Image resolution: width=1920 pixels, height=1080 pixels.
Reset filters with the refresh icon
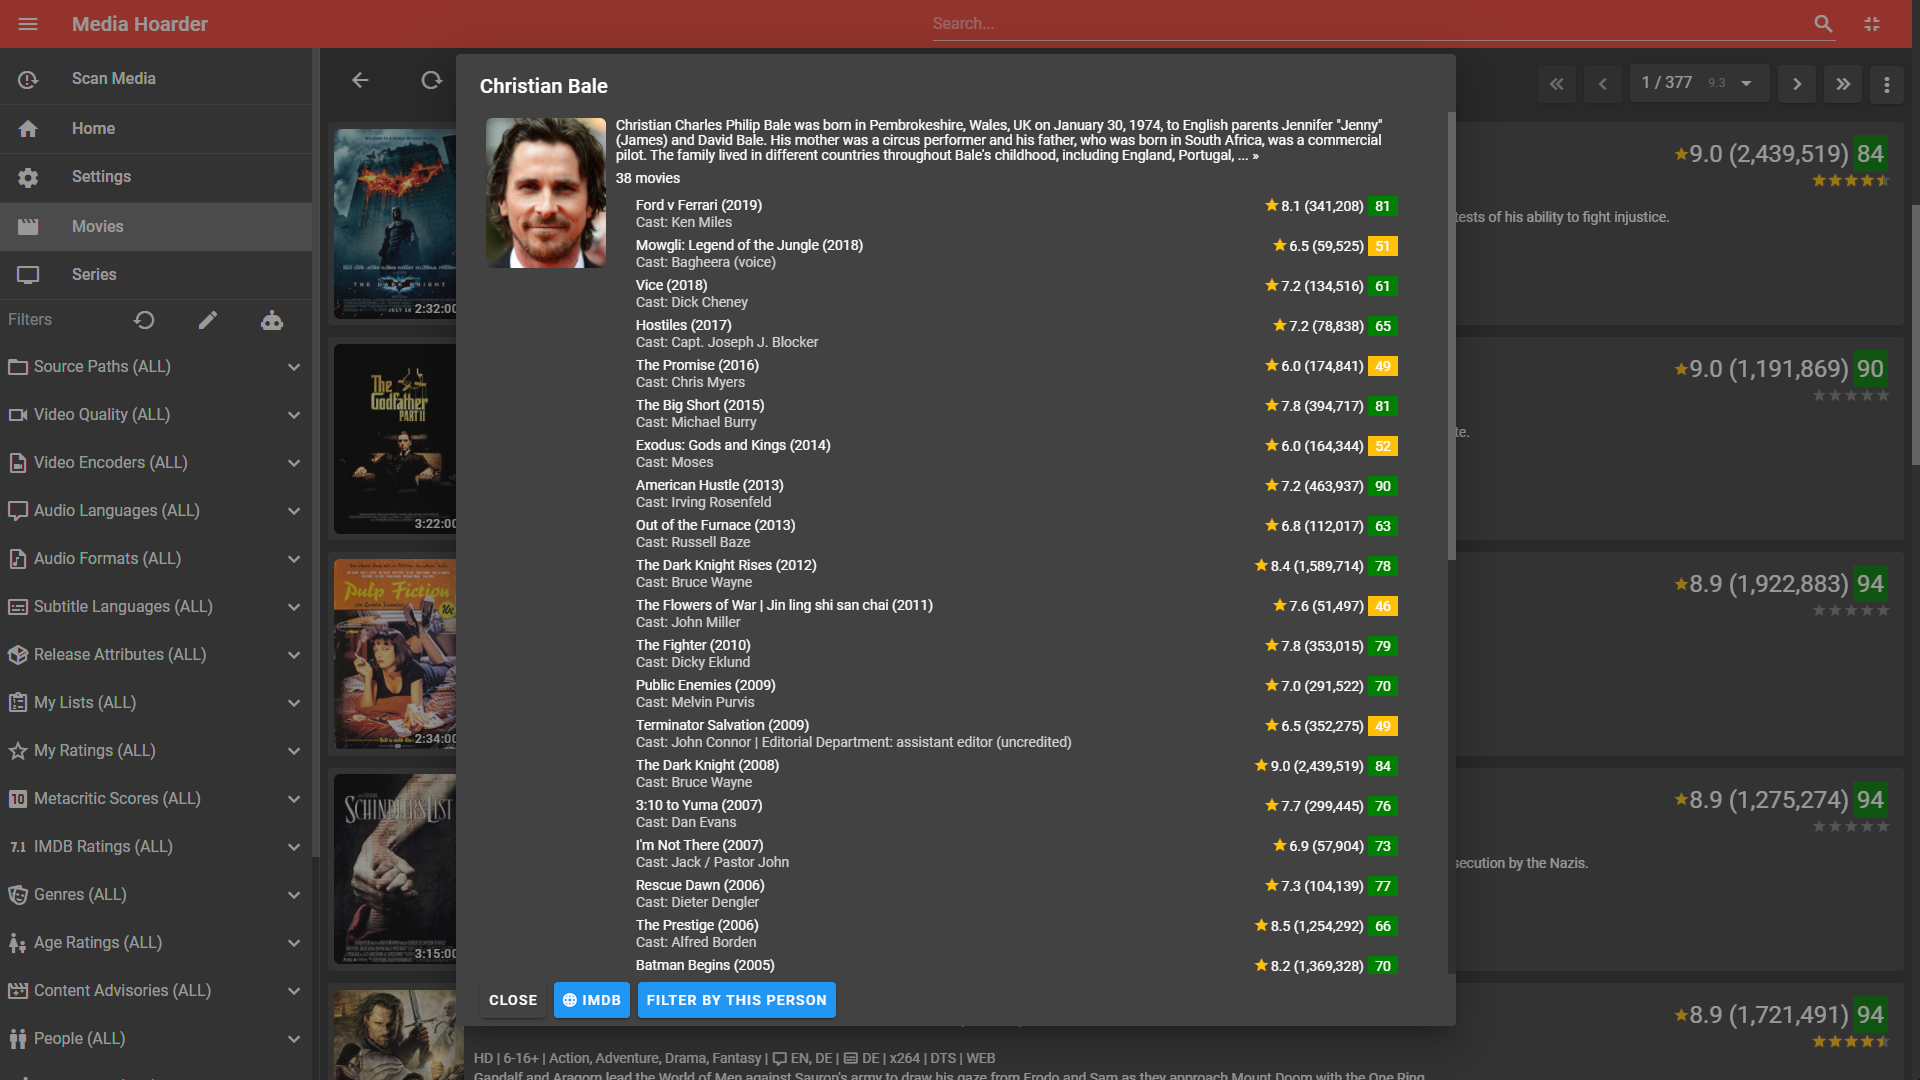coord(144,320)
